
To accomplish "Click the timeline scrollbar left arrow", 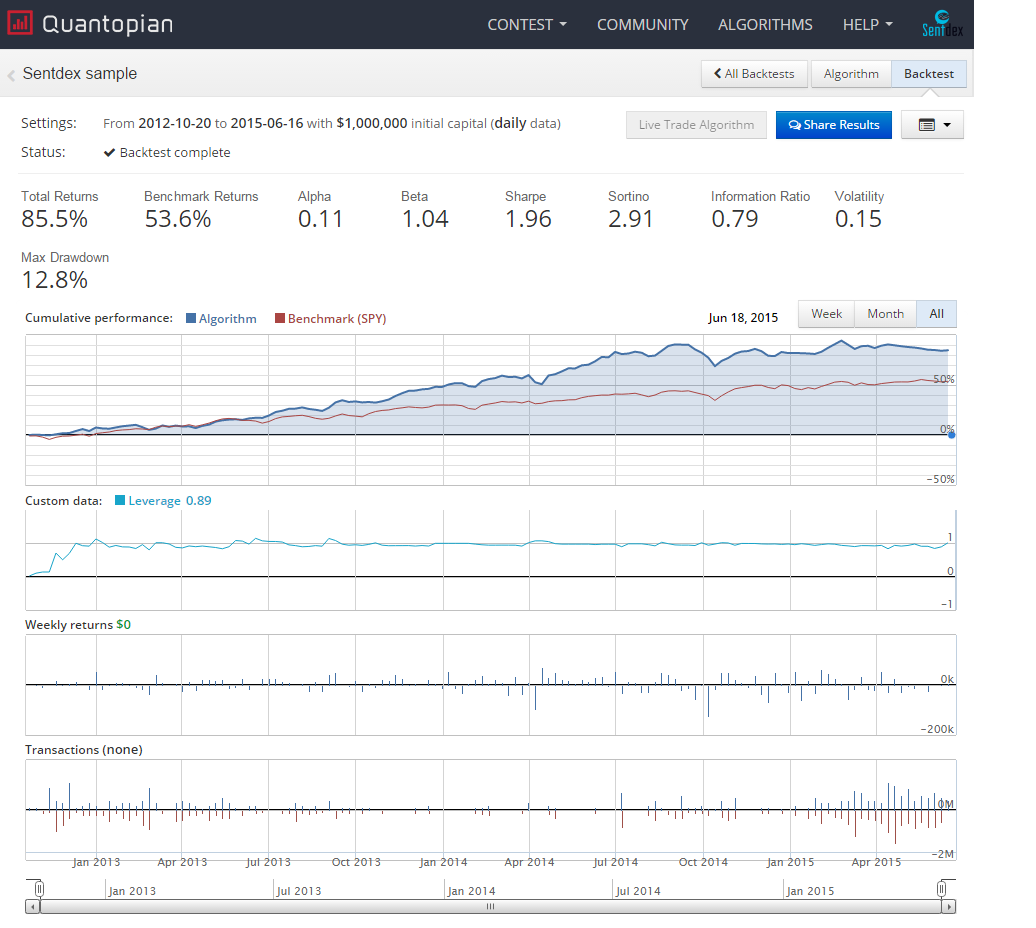I will pyautogui.click(x=32, y=907).
